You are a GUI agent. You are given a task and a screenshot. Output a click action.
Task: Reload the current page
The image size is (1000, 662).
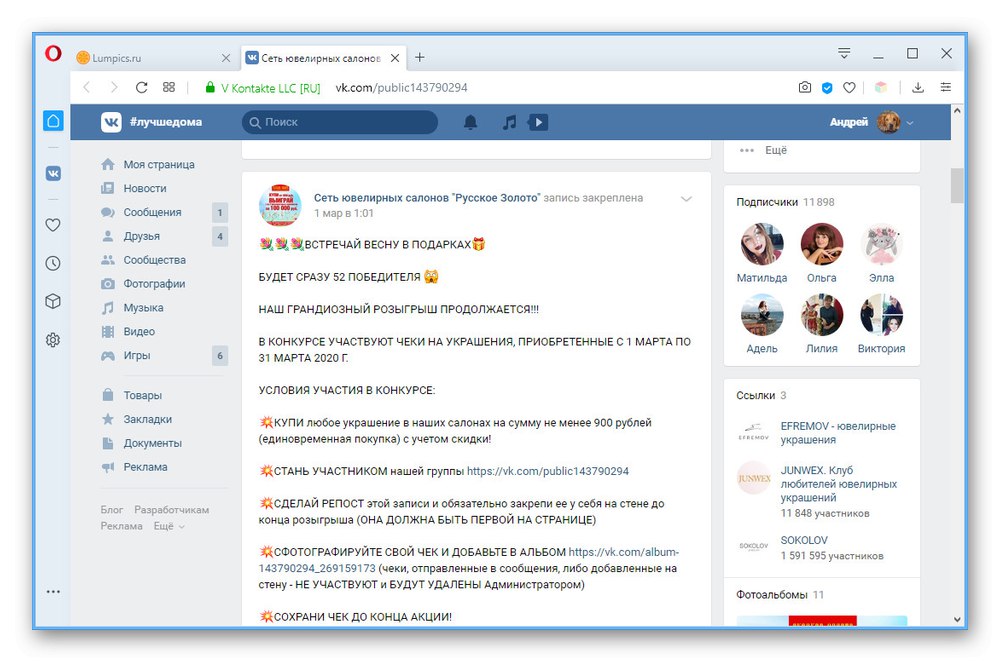pyautogui.click(x=142, y=87)
